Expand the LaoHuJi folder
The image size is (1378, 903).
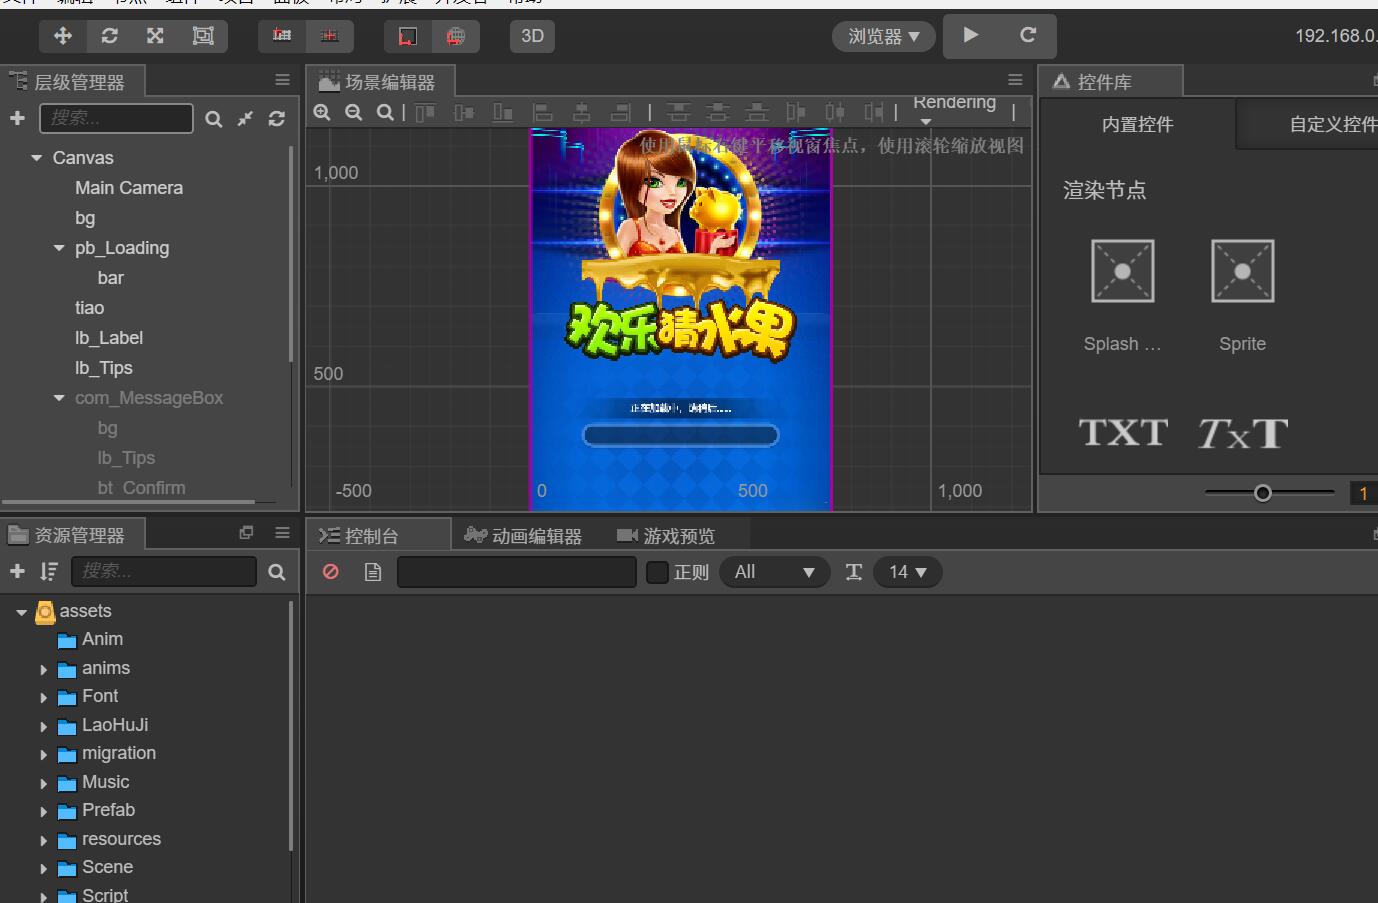[x=44, y=726]
